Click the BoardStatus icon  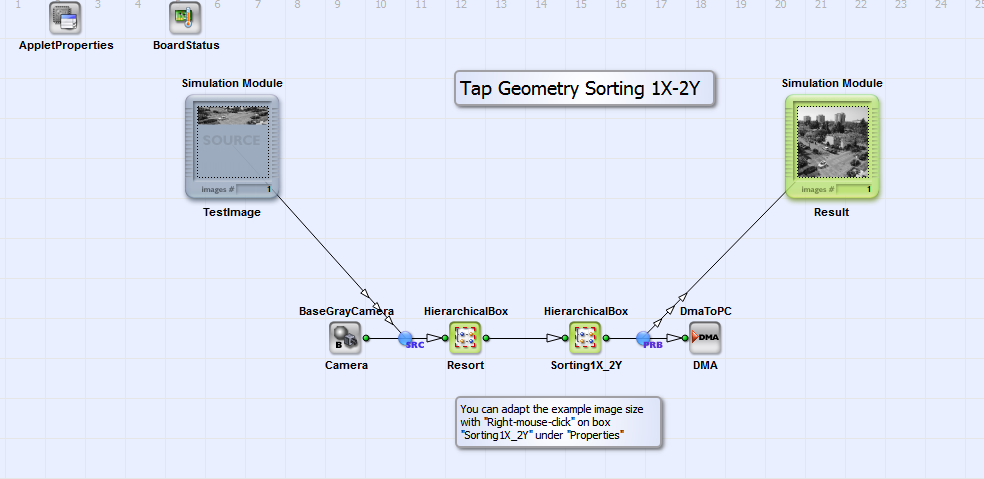coord(185,17)
